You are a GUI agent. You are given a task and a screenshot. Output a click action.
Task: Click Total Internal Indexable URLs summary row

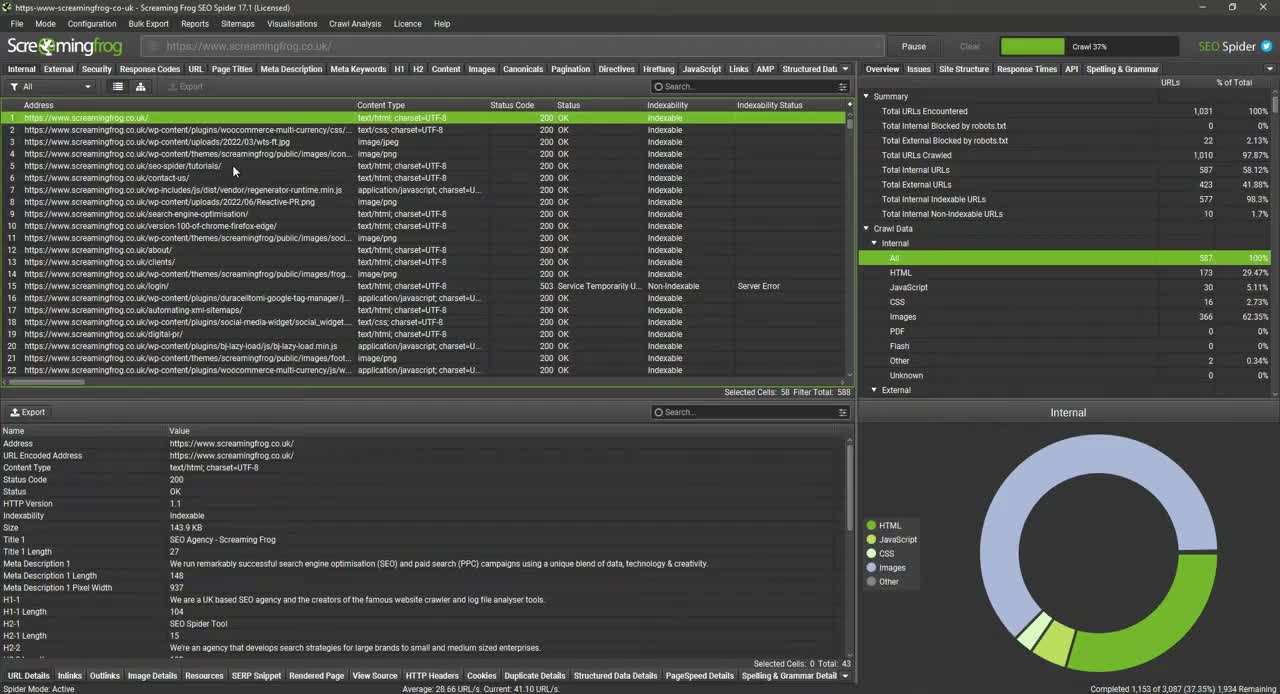[x=1064, y=199]
